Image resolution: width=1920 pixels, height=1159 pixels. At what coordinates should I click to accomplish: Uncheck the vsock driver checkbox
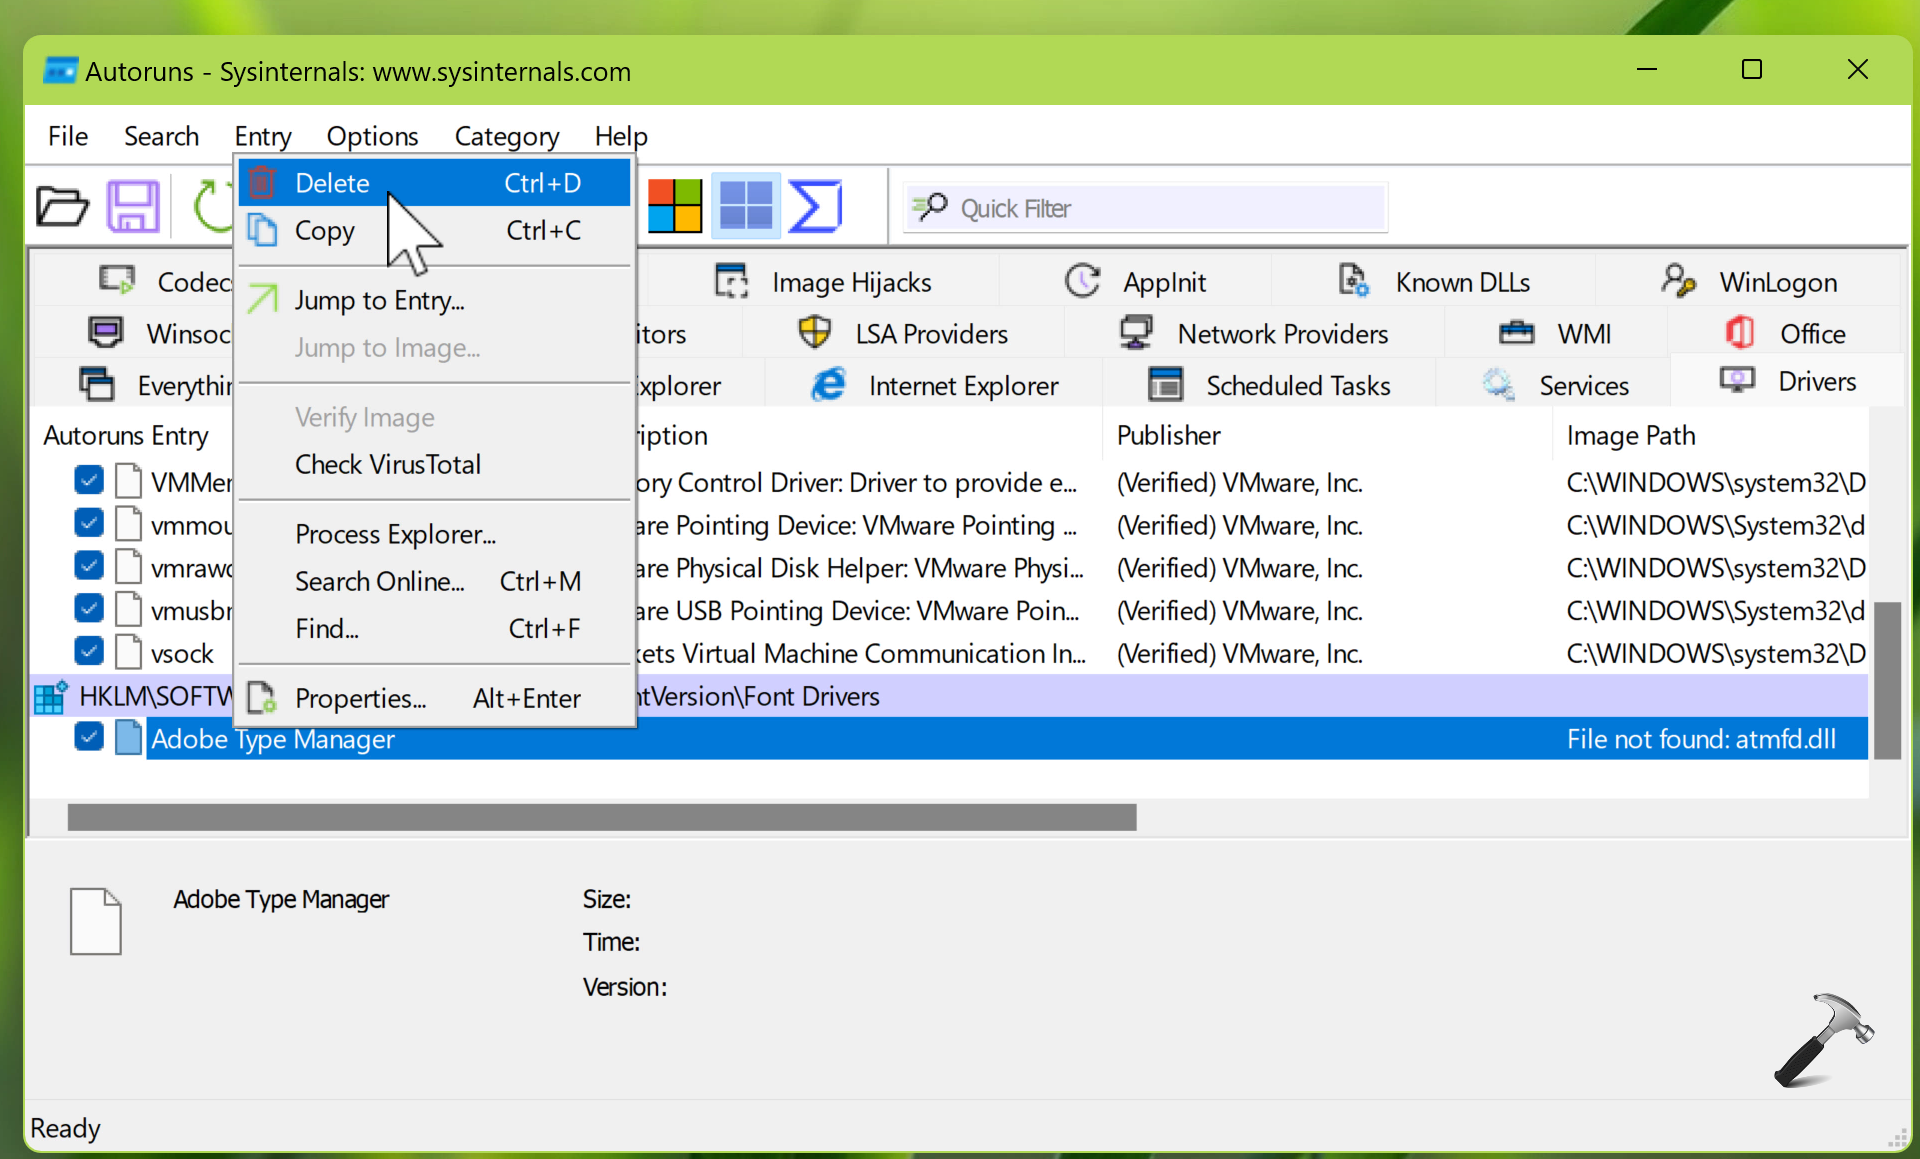89,652
